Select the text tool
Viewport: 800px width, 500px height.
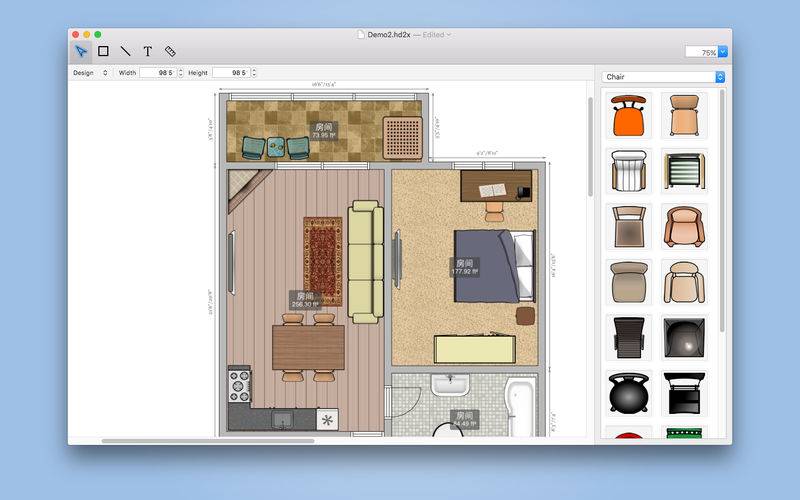tap(147, 51)
